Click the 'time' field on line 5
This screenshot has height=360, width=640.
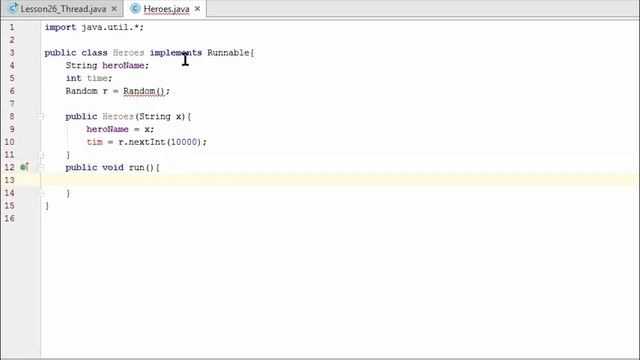tap(97, 78)
